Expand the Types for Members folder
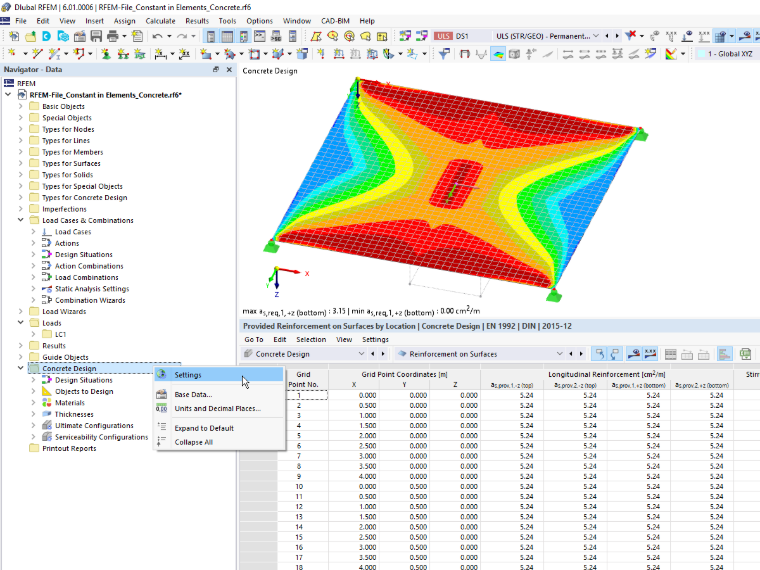 click(20, 152)
